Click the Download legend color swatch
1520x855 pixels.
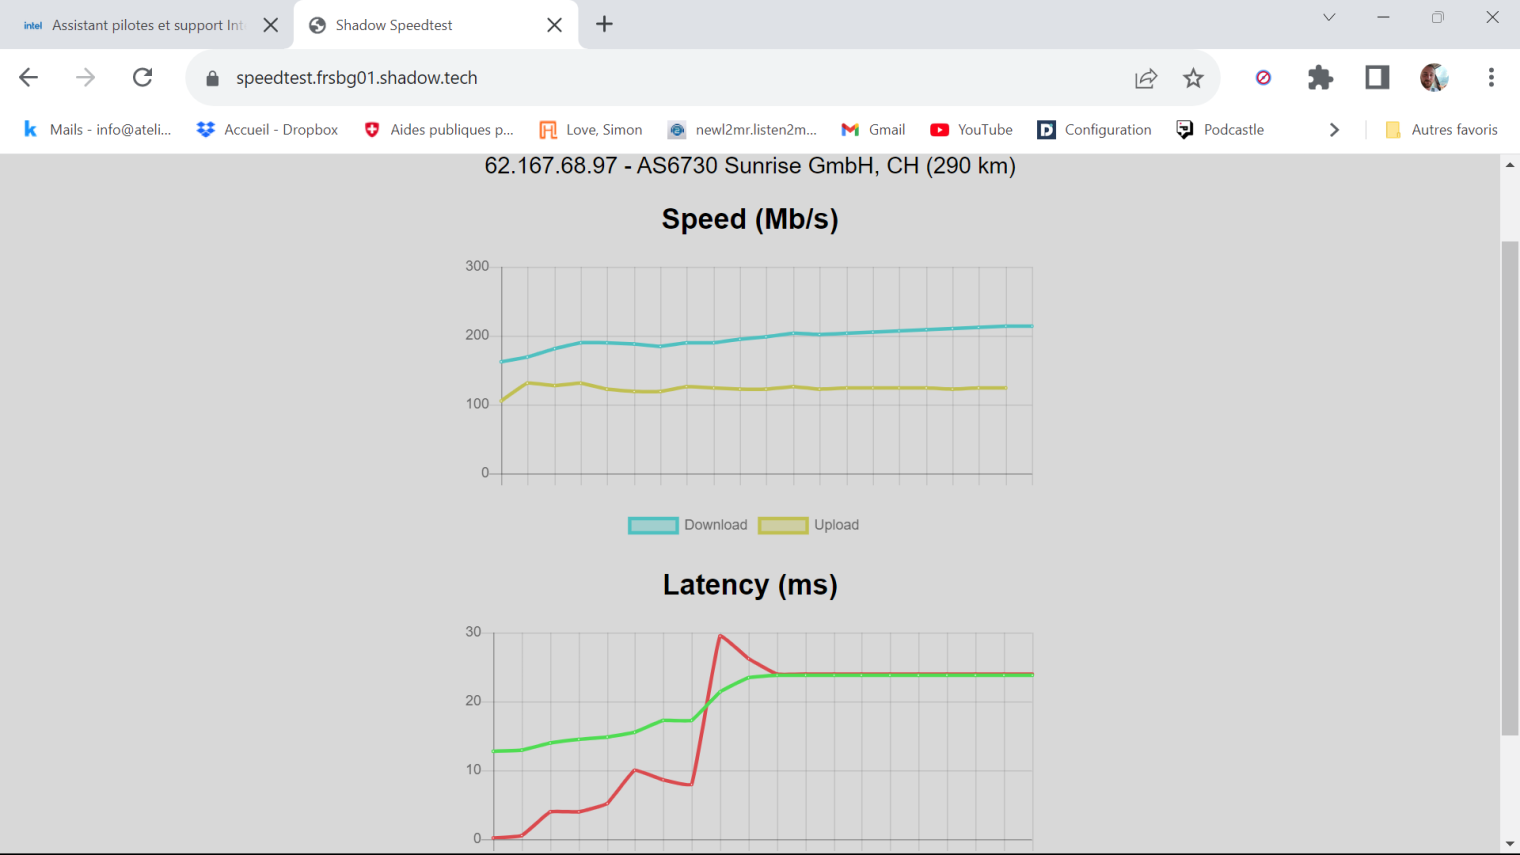click(653, 525)
